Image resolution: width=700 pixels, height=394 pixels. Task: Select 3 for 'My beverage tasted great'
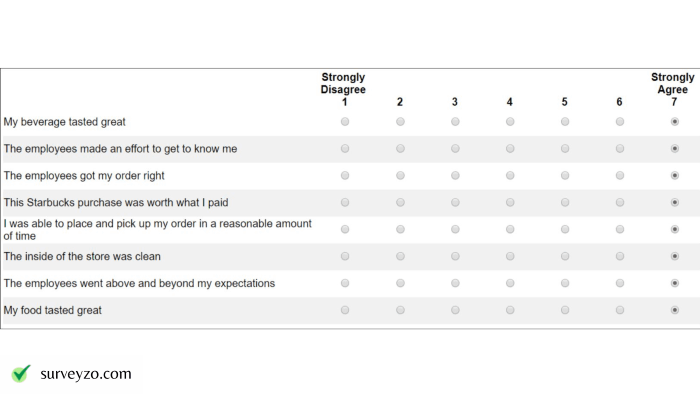tap(455, 121)
